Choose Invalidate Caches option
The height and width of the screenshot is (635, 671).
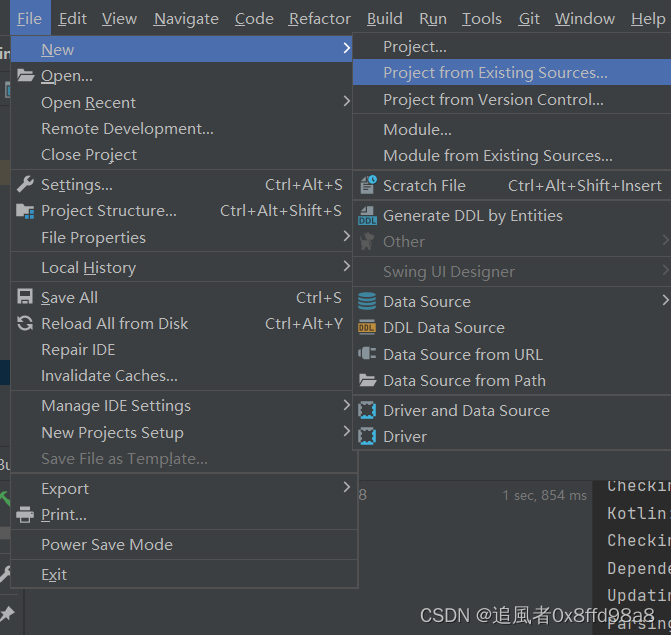[x=109, y=376]
